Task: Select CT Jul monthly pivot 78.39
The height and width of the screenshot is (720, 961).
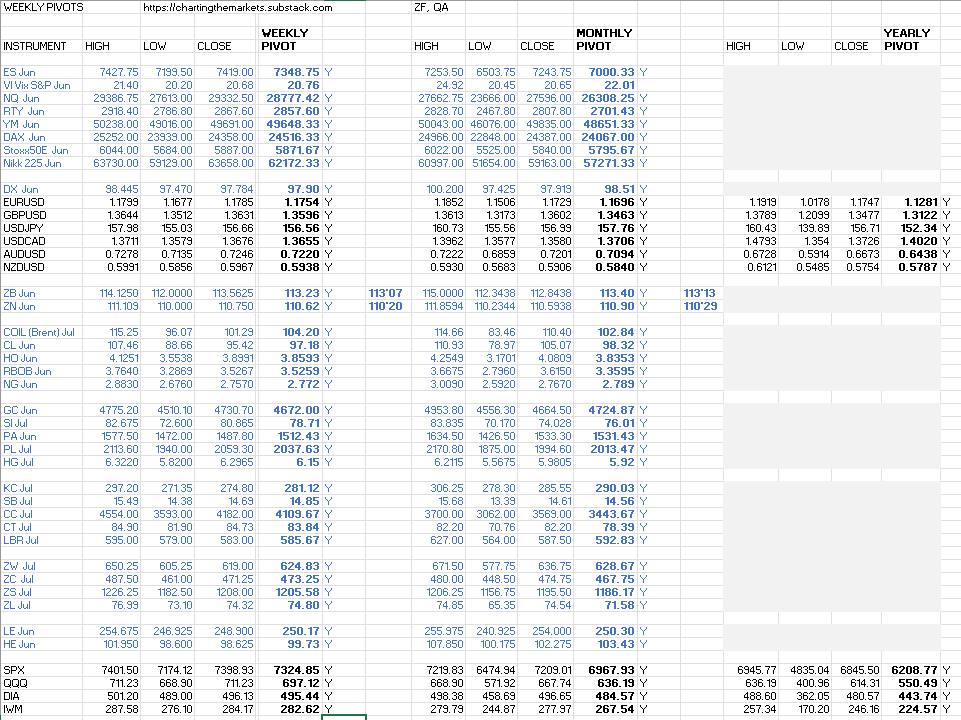Action: [x=618, y=527]
